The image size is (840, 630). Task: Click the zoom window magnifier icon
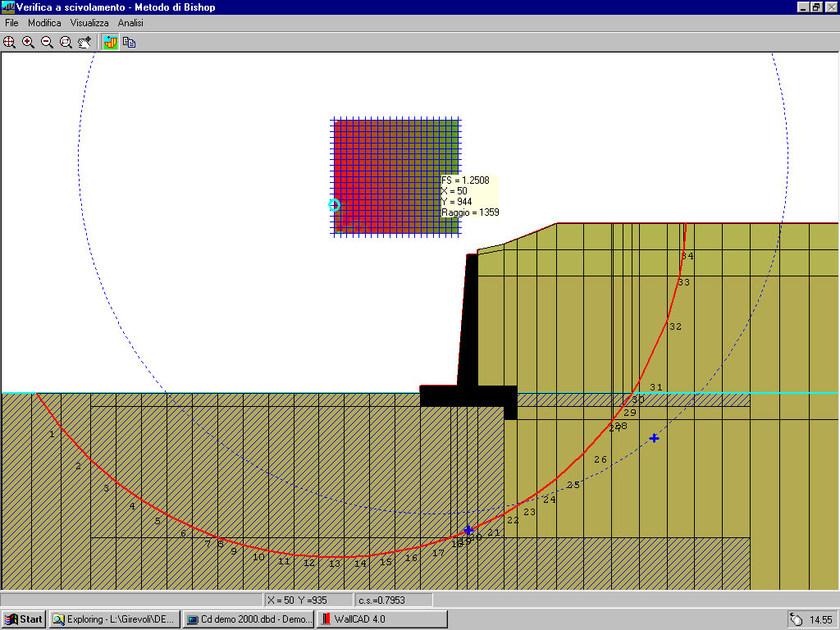coord(66,42)
